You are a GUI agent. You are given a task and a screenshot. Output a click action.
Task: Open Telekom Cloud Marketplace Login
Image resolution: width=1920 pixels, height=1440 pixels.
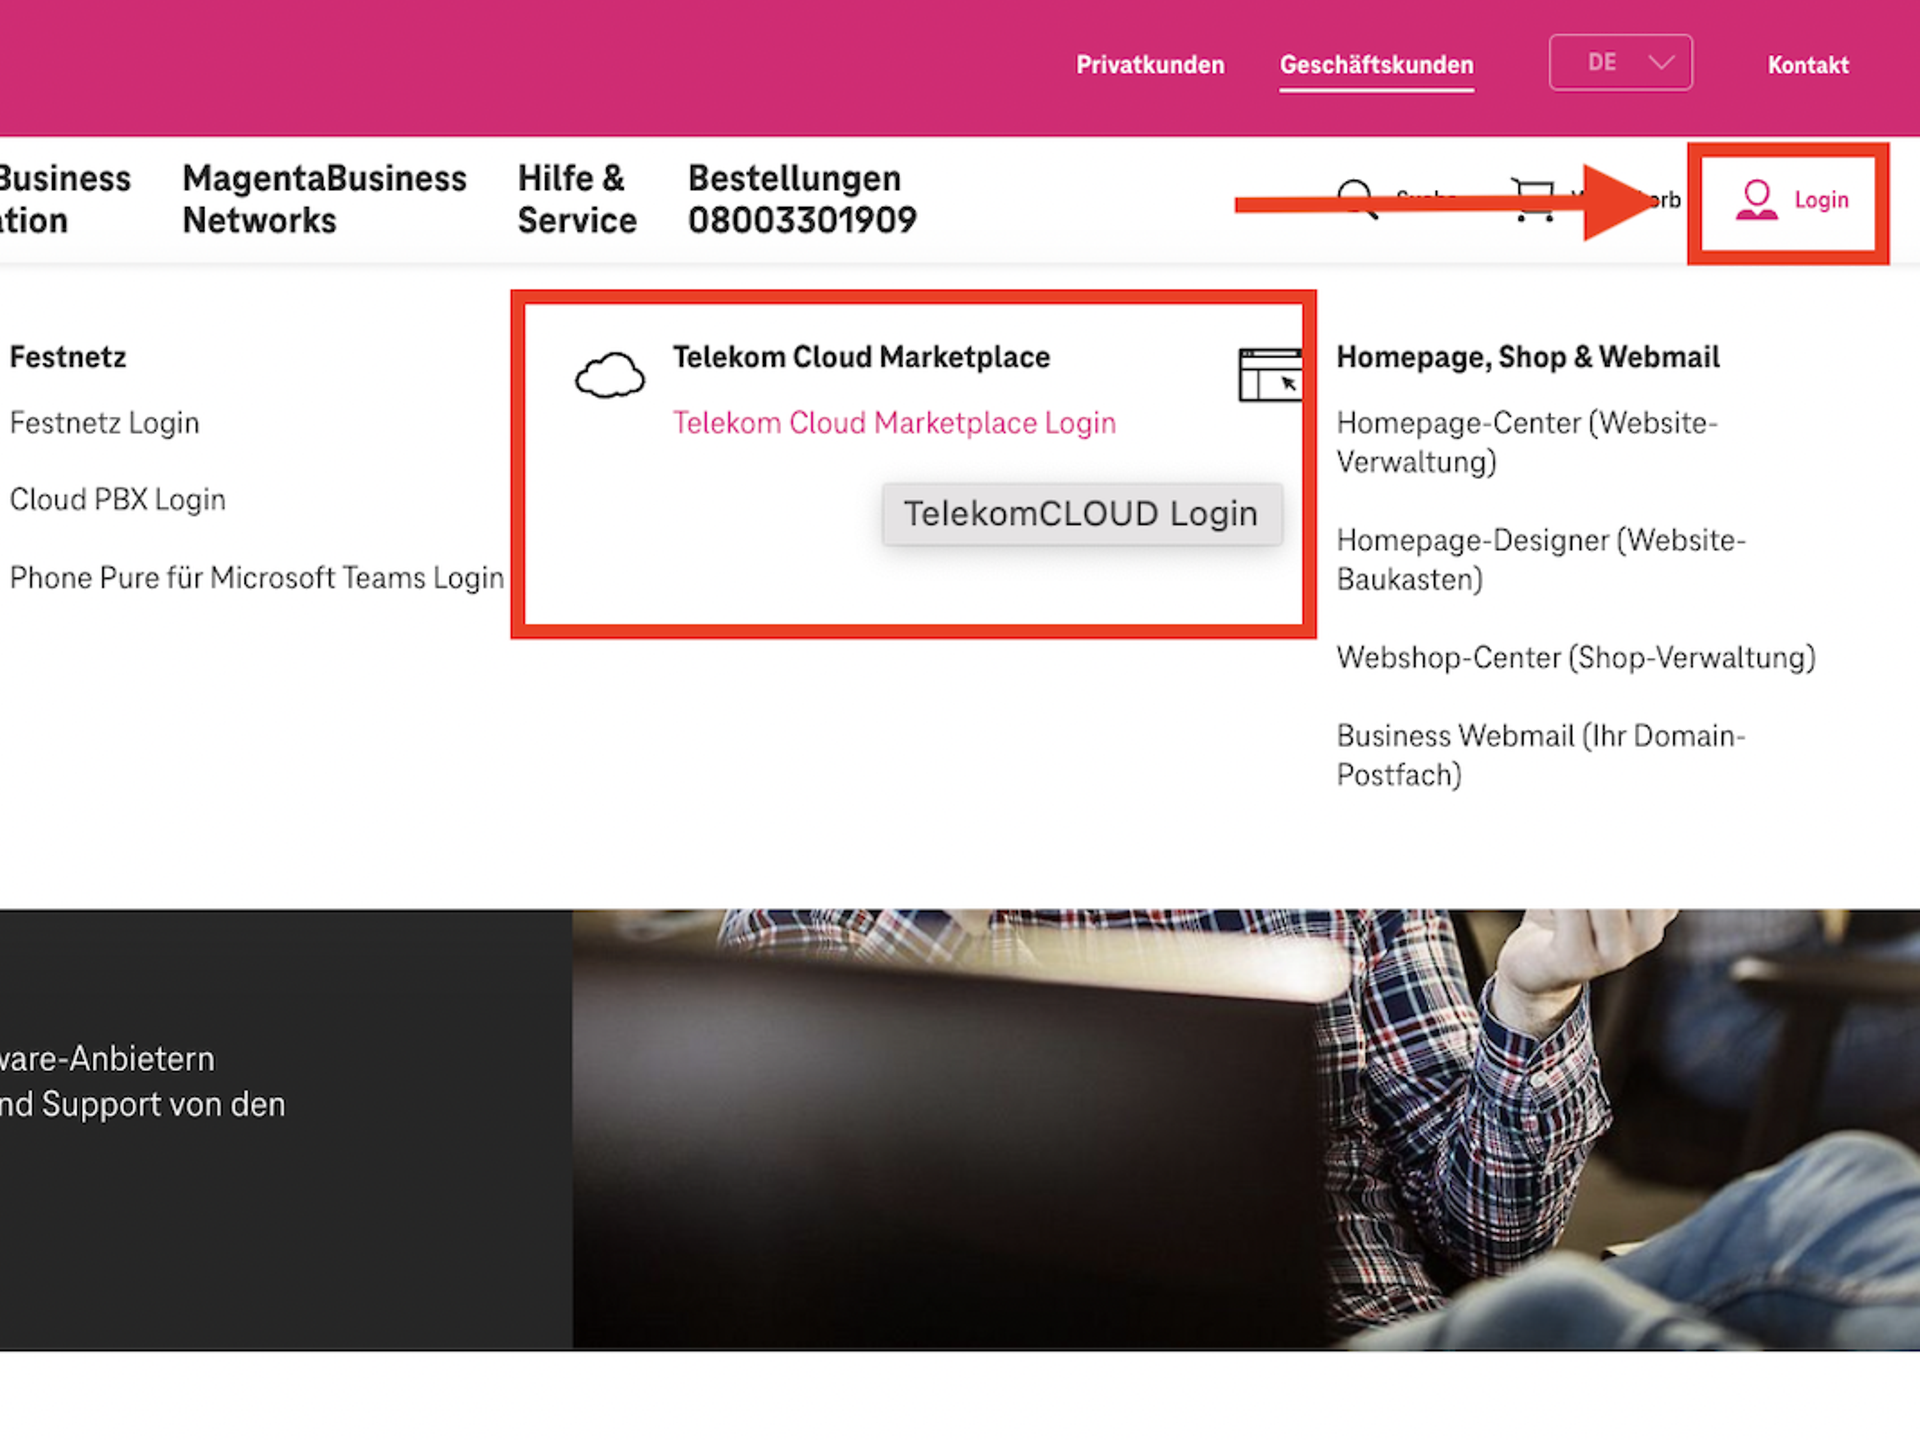click(x=894, y=422)
